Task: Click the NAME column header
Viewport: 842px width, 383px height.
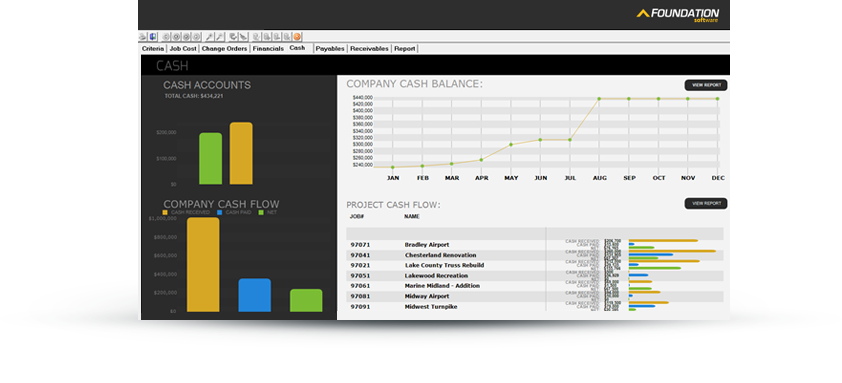Action: tap(412, 216)
